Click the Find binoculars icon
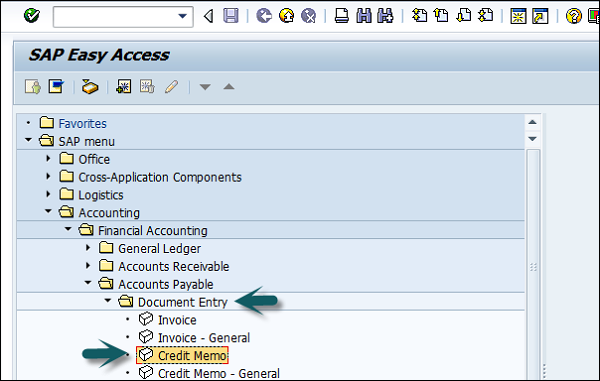 (364, 16)
